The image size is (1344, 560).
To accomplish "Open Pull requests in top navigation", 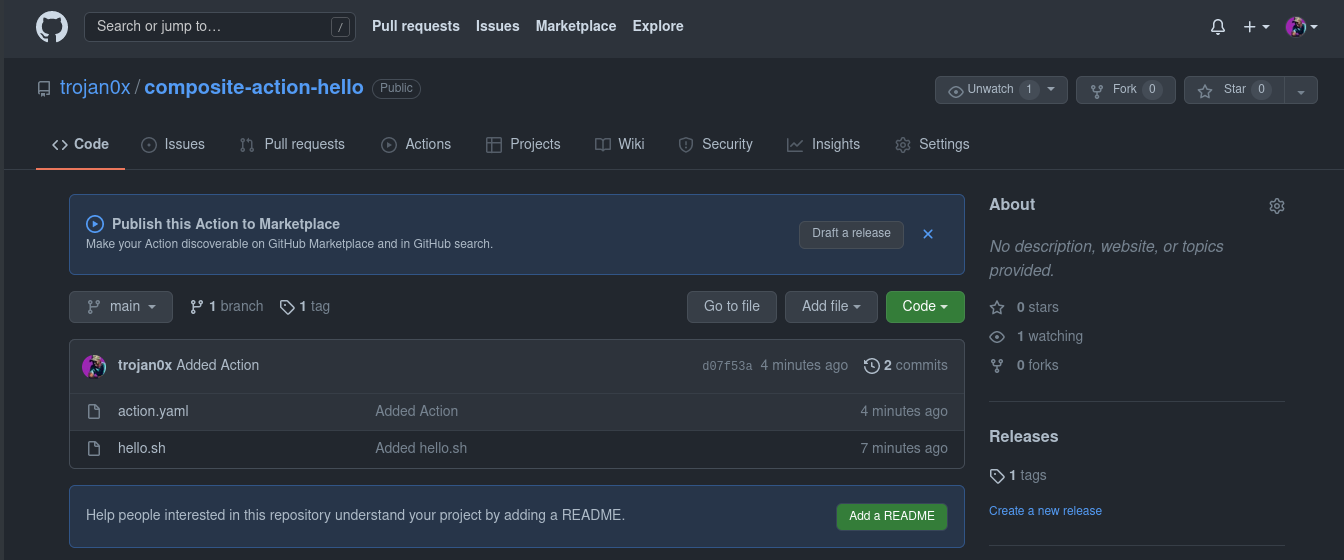I will (x=416, y=26).
